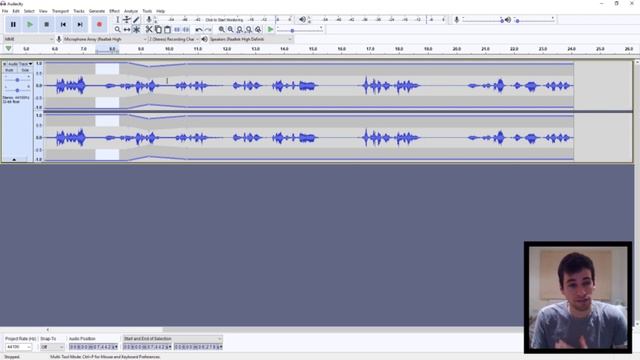Click the Trim audio outside selection icon

pyautogui.click(x=177, y=29)
